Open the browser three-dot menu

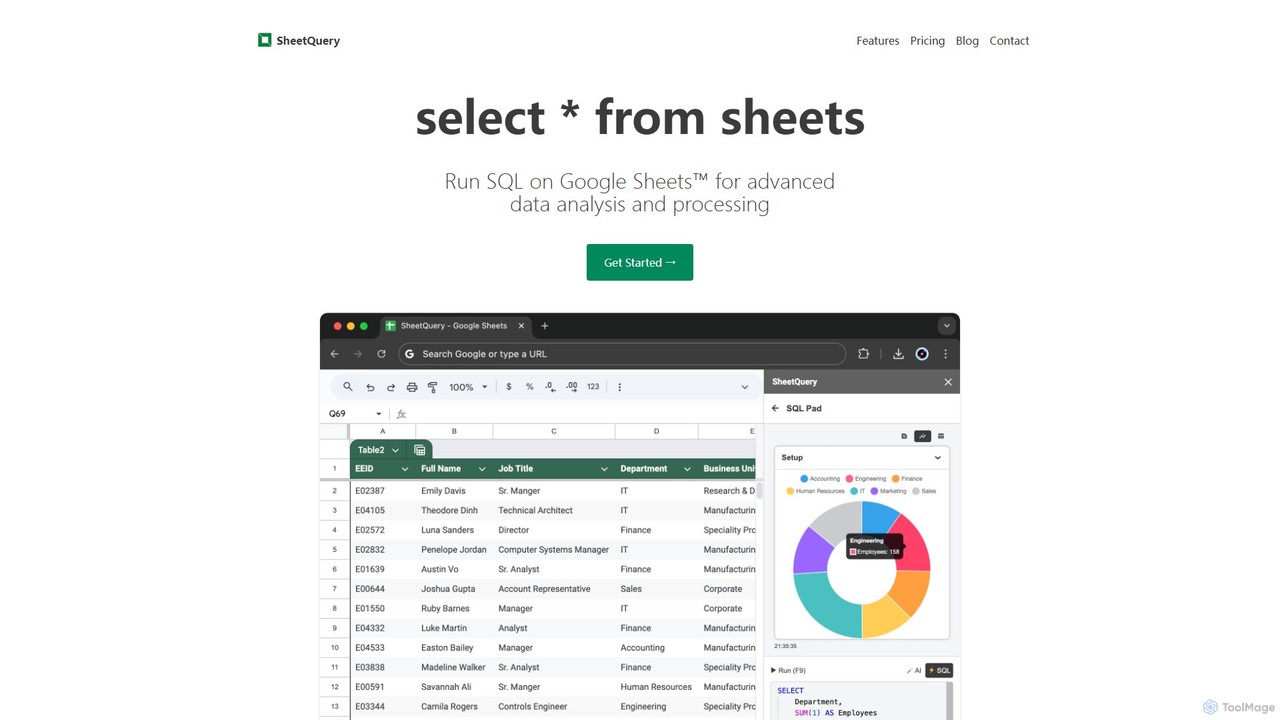coord(945,354)
